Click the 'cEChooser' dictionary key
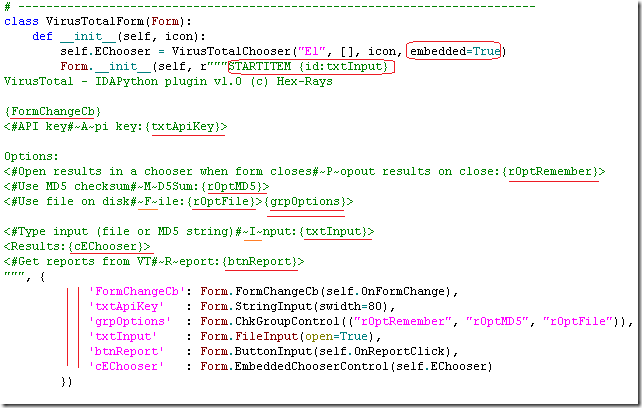This screenshot has width=642, height=408. 127,366
